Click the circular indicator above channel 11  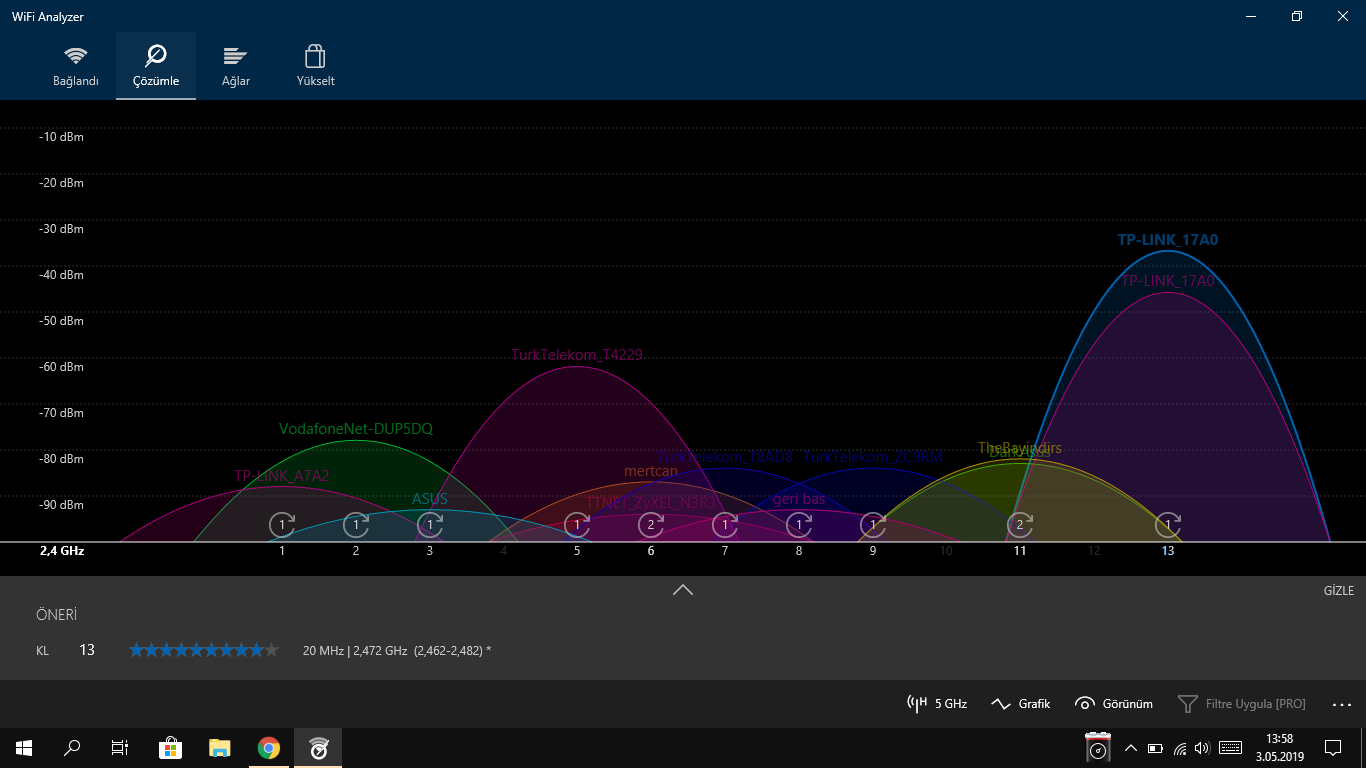click(x=1020, y=524)
